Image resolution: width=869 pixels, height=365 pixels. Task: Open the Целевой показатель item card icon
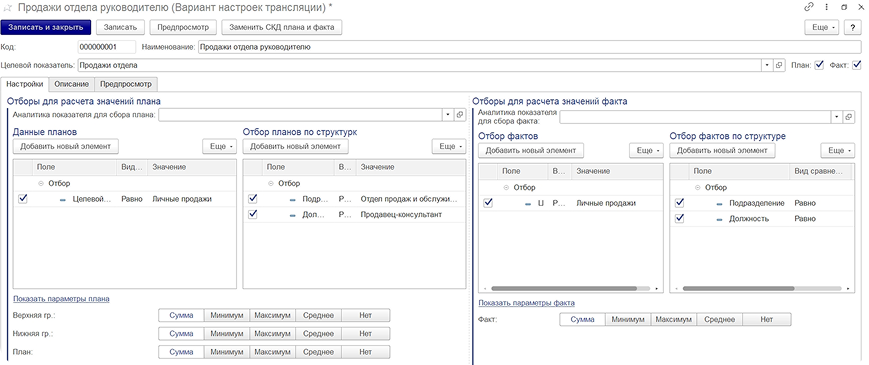(x=780, y=65)
